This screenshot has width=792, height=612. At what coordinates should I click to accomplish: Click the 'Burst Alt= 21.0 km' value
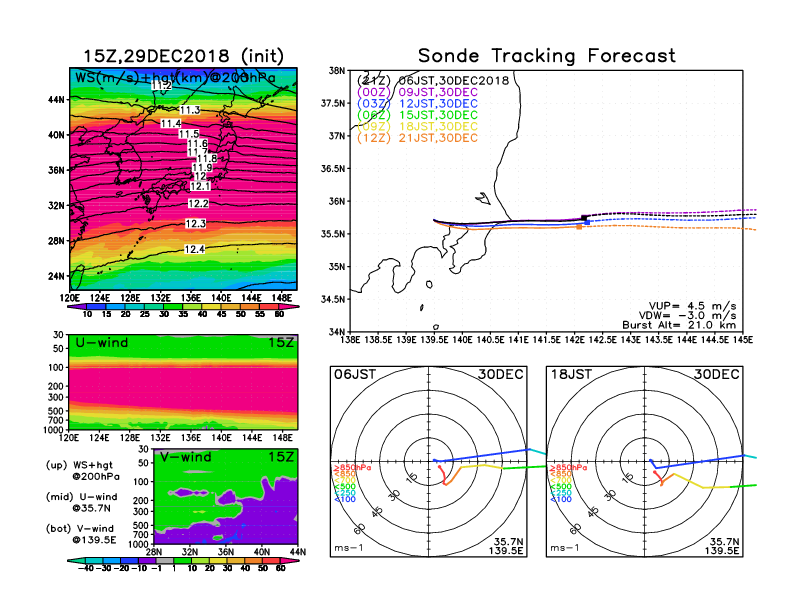tap(679, 325)
